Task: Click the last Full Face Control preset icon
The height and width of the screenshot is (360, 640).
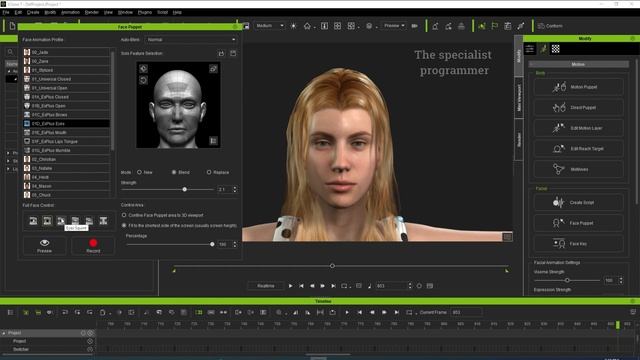Action: pyautogui.click(x=103, y=221)
